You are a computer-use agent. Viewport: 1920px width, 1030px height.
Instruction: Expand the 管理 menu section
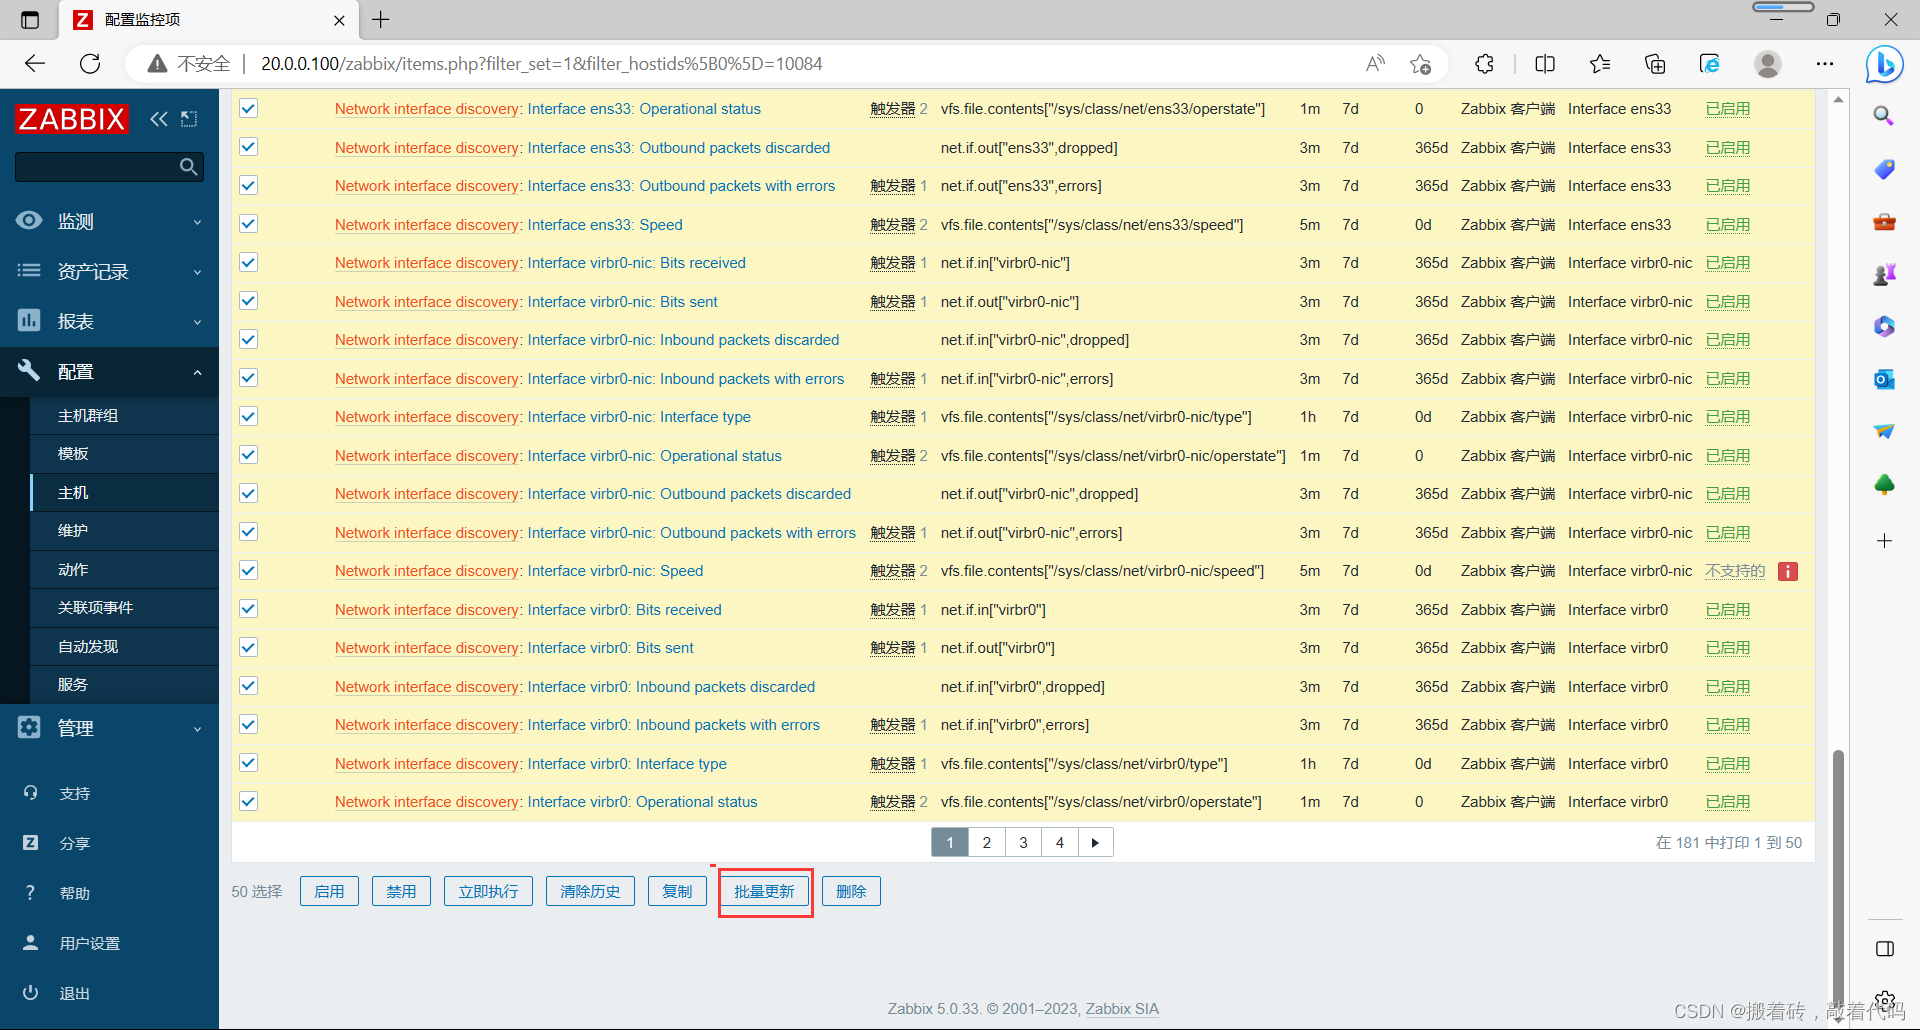coord(109,728)
